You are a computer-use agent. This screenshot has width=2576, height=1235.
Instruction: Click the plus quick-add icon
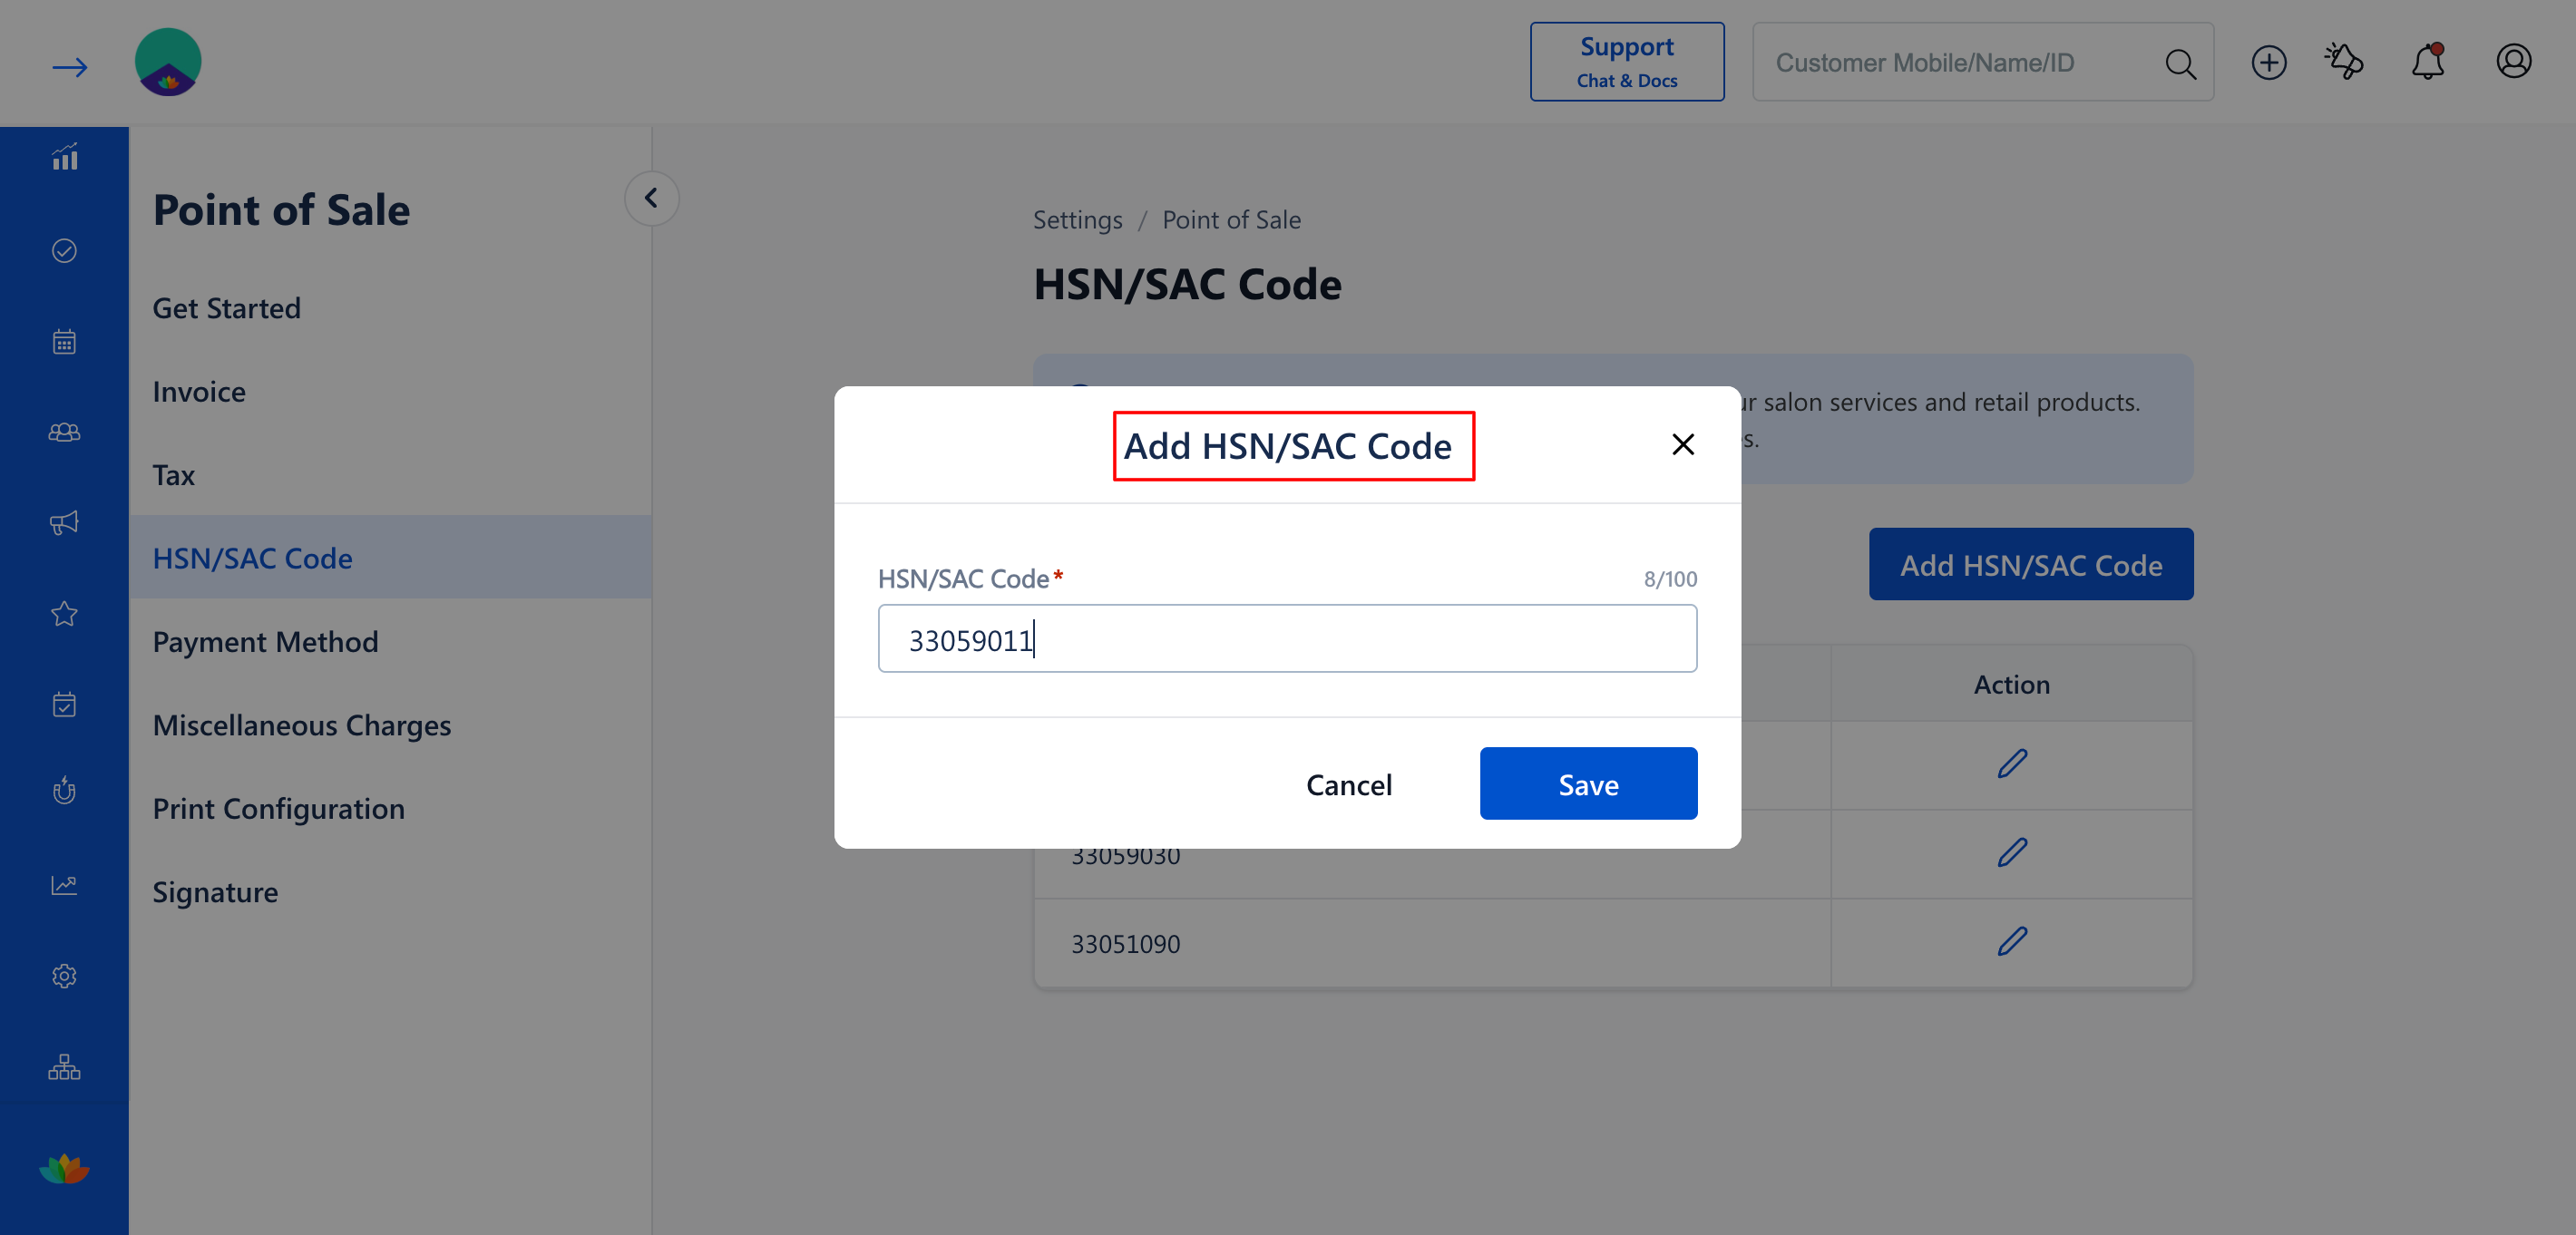(x=2268, y=62)
